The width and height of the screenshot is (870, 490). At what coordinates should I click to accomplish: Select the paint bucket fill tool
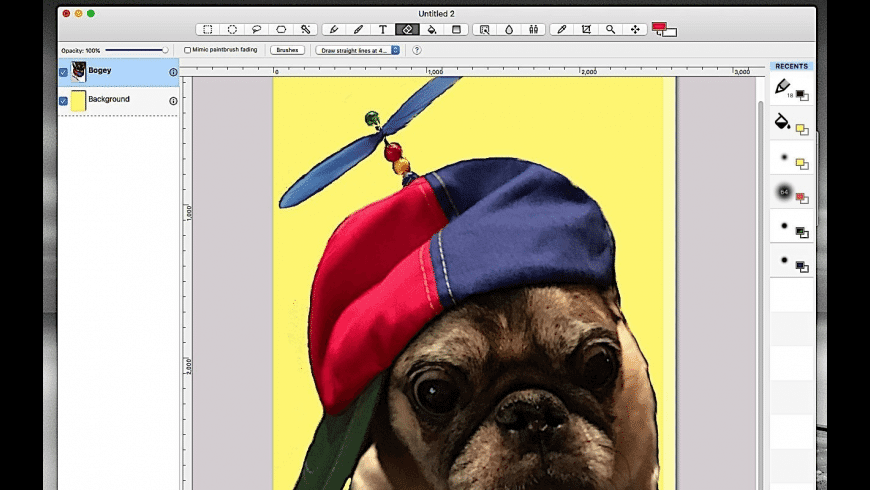(432, 30)
